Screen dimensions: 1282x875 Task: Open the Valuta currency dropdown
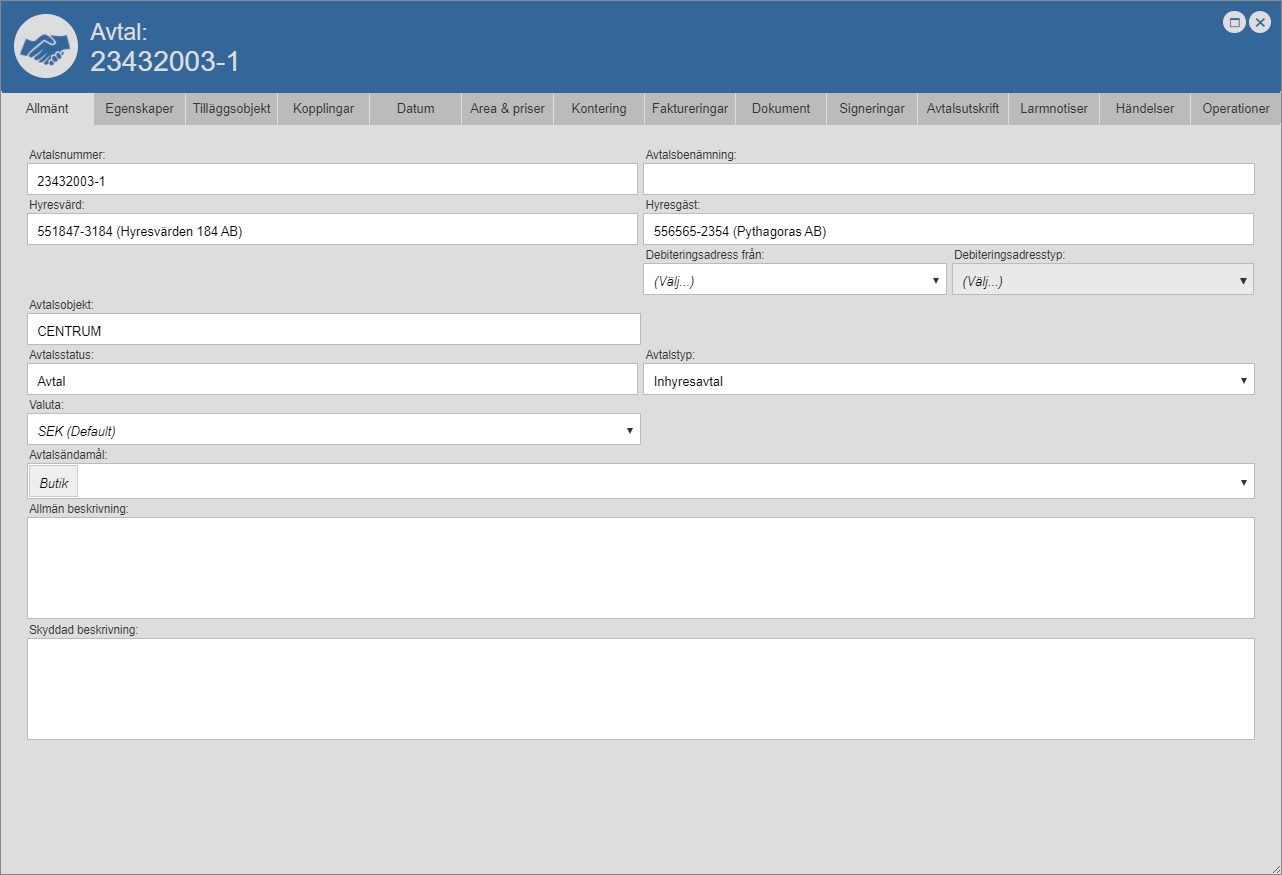(333, 430)
